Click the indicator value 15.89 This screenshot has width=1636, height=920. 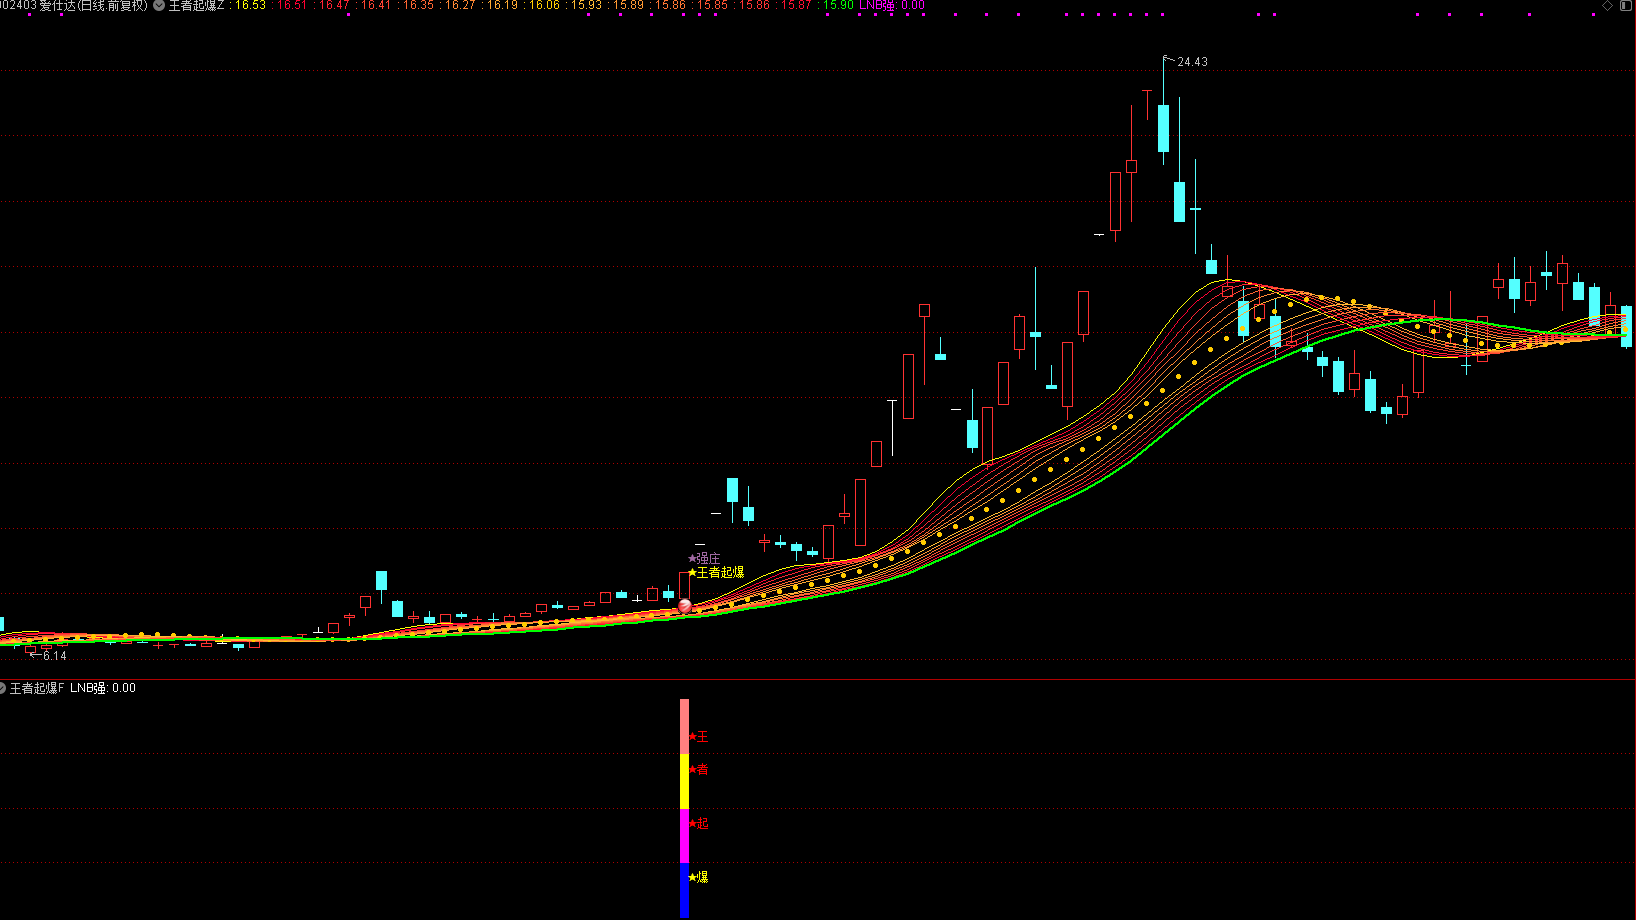[628, 6]
